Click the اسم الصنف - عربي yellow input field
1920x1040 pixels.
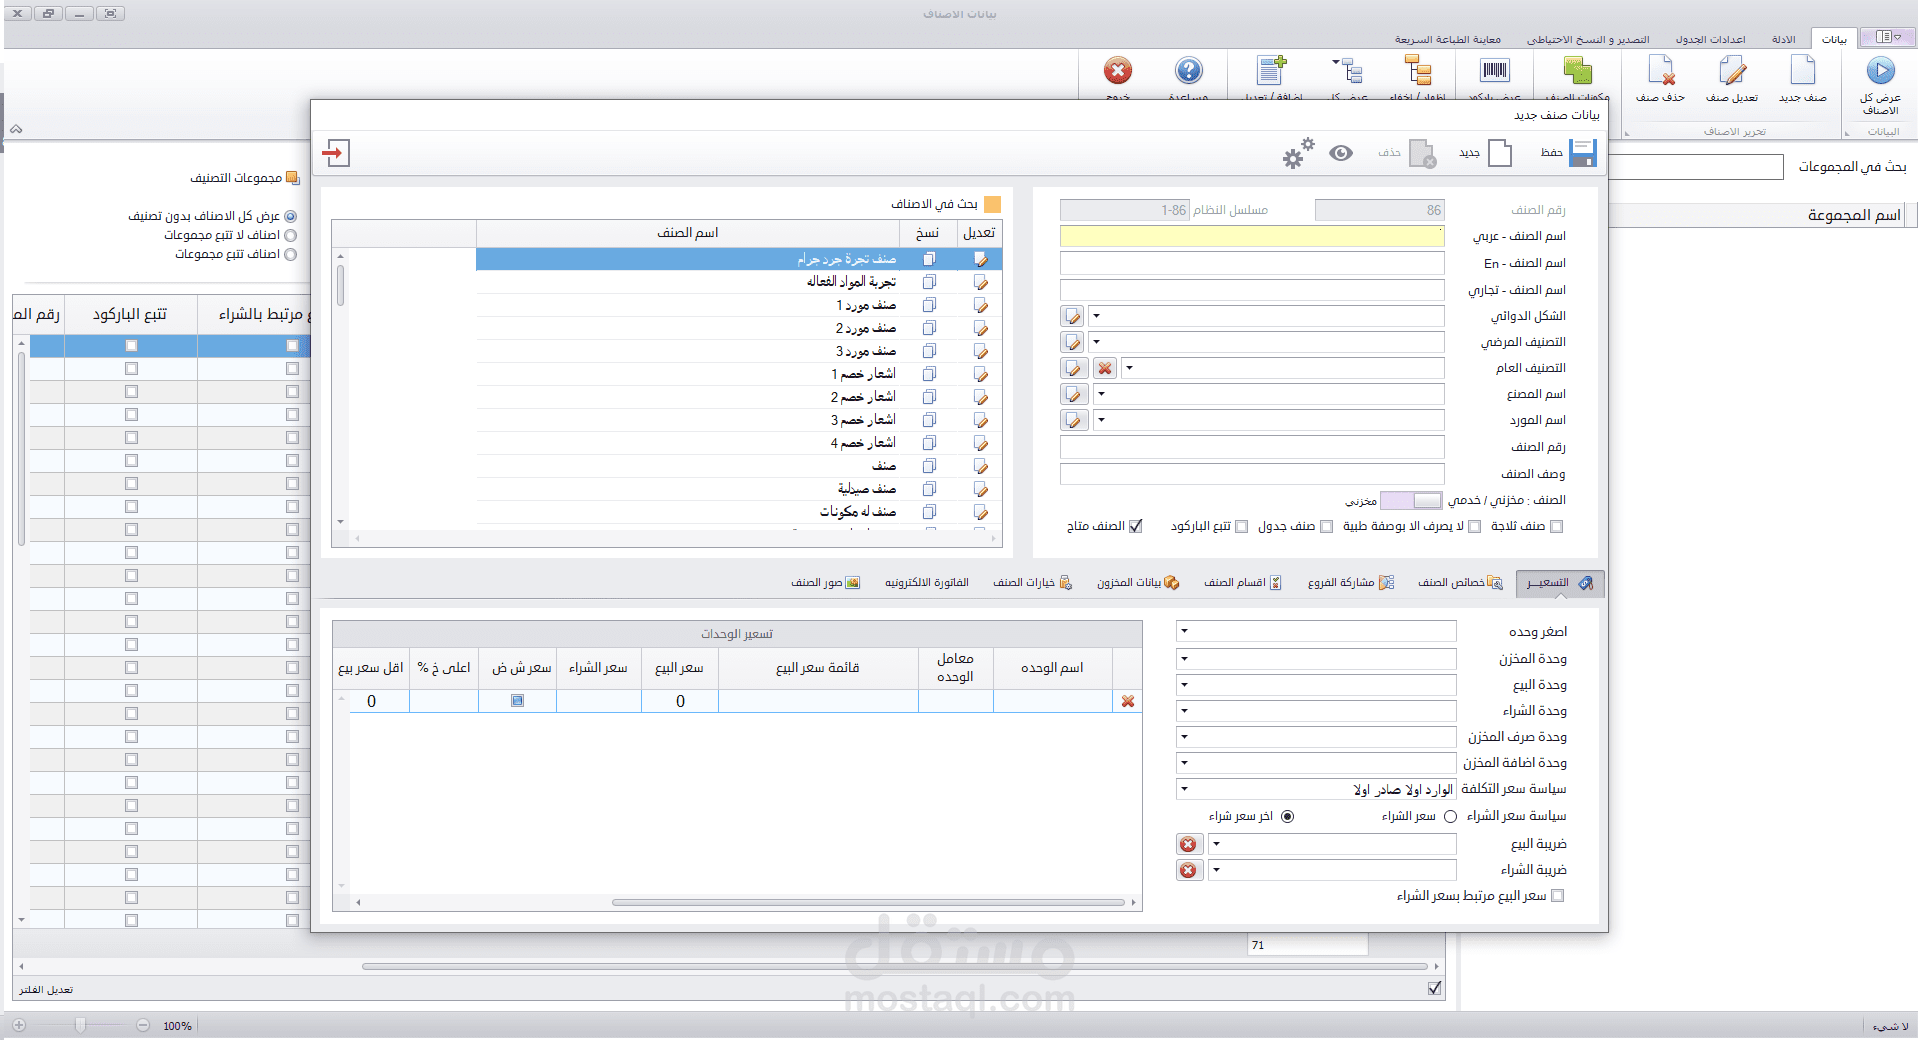coord(1252,236)
